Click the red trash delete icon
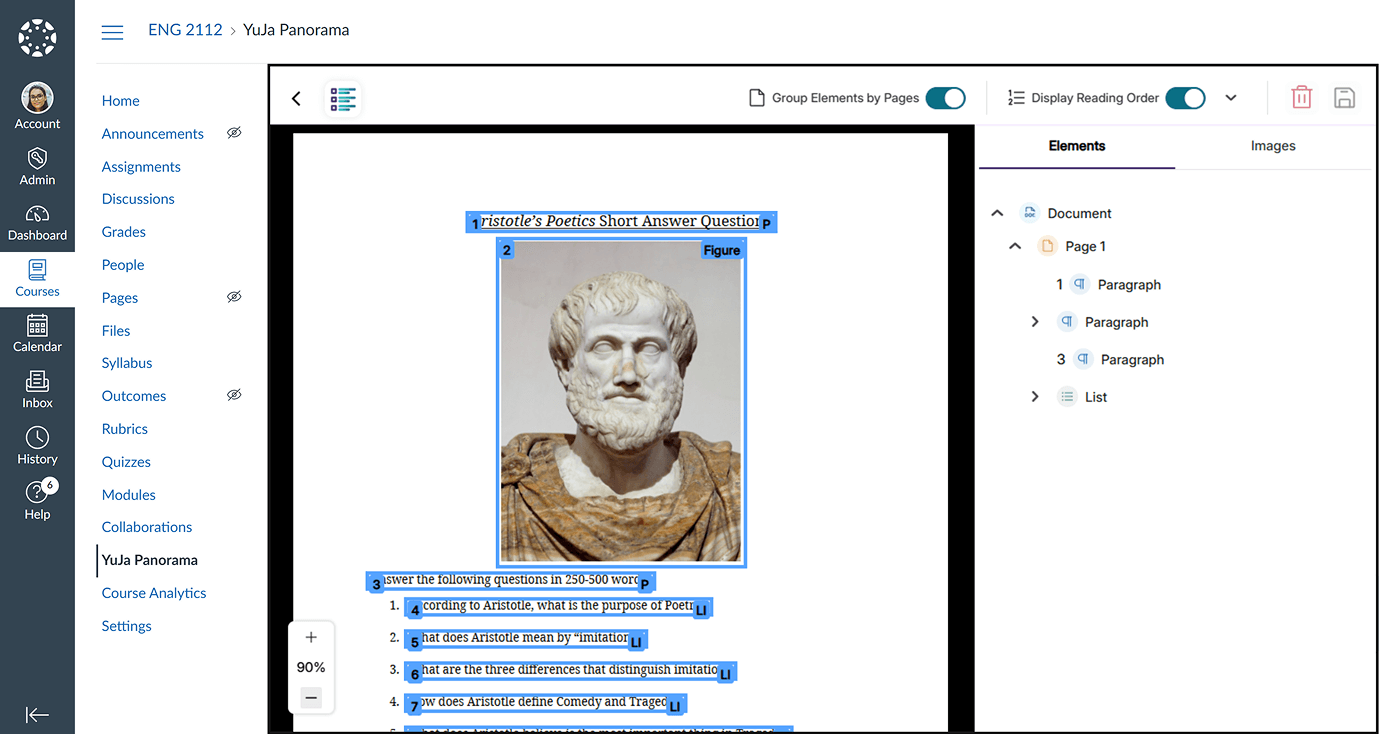This screenshot has height=734, width=1400. [x=1301, y=97]
